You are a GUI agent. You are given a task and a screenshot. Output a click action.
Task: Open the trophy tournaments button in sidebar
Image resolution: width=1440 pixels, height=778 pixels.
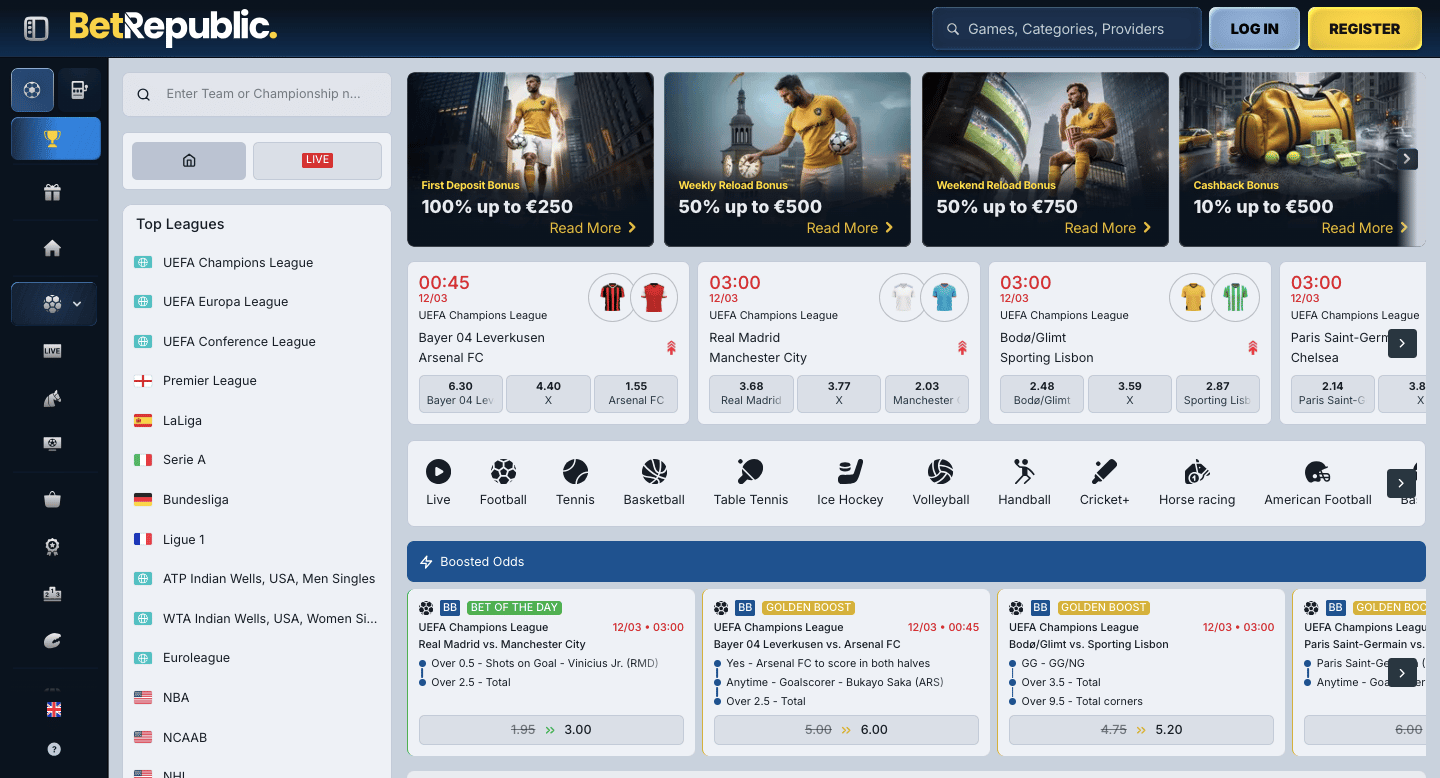tap(56, 138)
